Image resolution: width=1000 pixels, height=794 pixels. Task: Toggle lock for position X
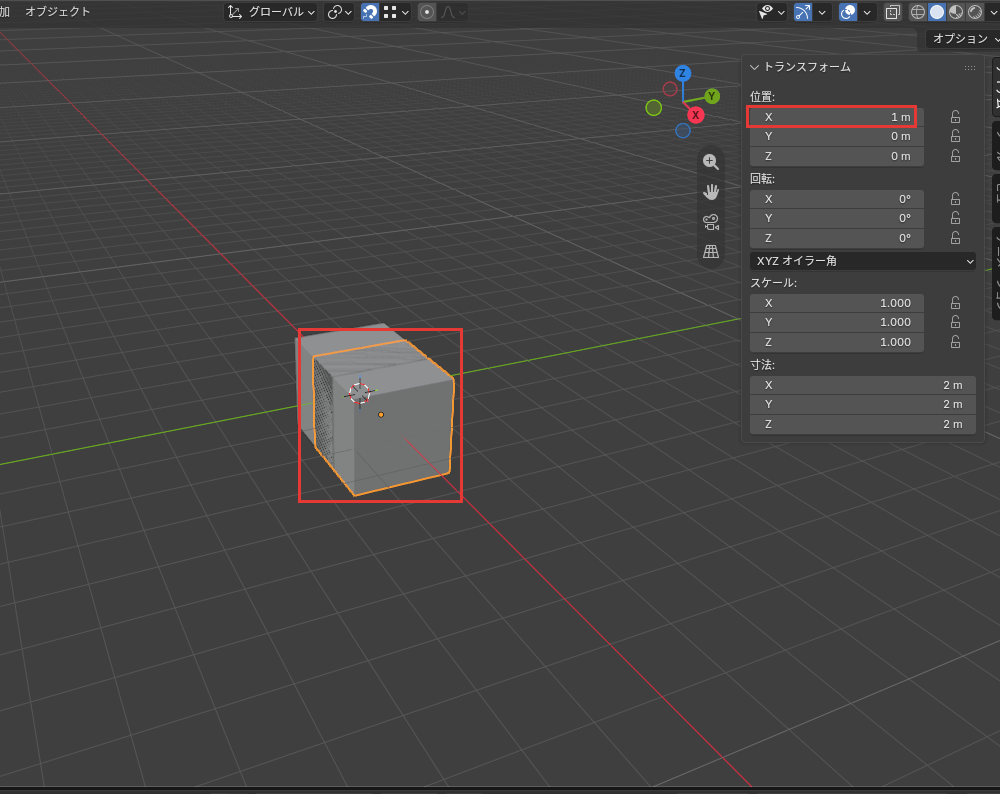[955, 117]
